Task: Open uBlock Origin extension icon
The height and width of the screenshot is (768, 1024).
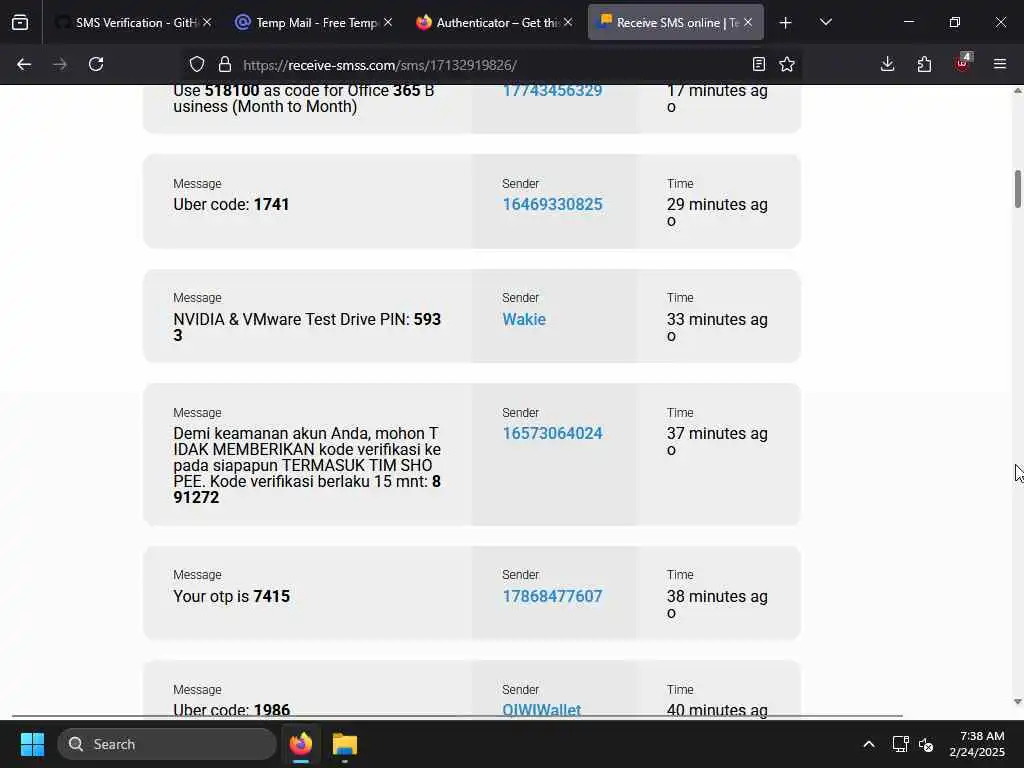Action: pos(963,63)
